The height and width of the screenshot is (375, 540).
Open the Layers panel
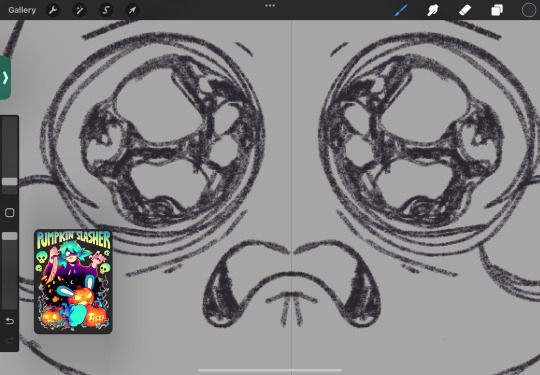[x=497, y=10]
